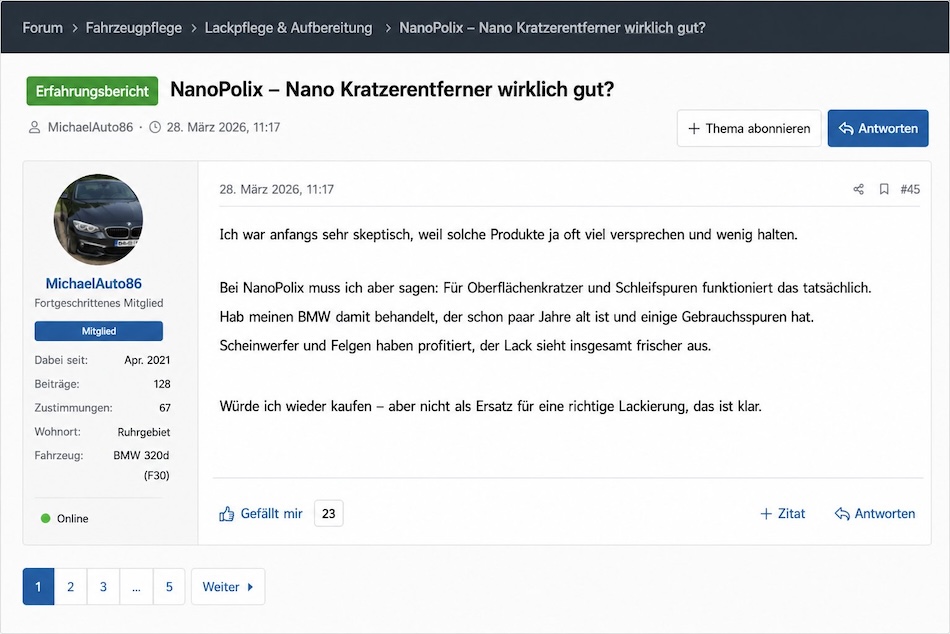
Task: Click the Erfahrungsbericht tag label
Action: [x=92, y=91]
